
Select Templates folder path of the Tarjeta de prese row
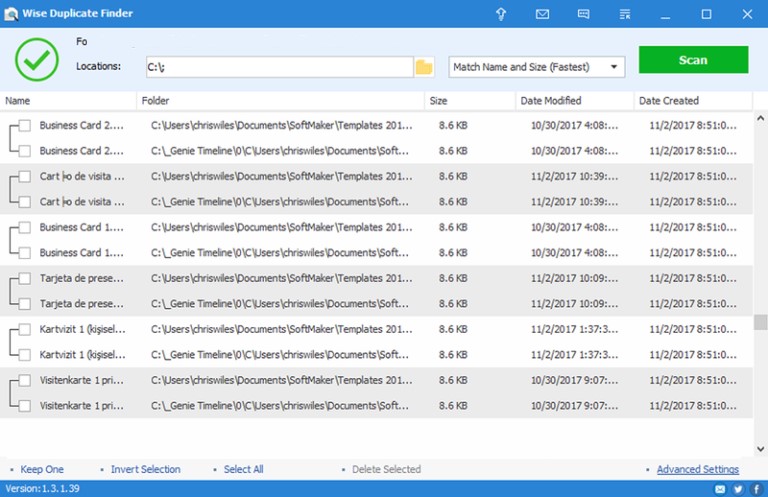282,278
